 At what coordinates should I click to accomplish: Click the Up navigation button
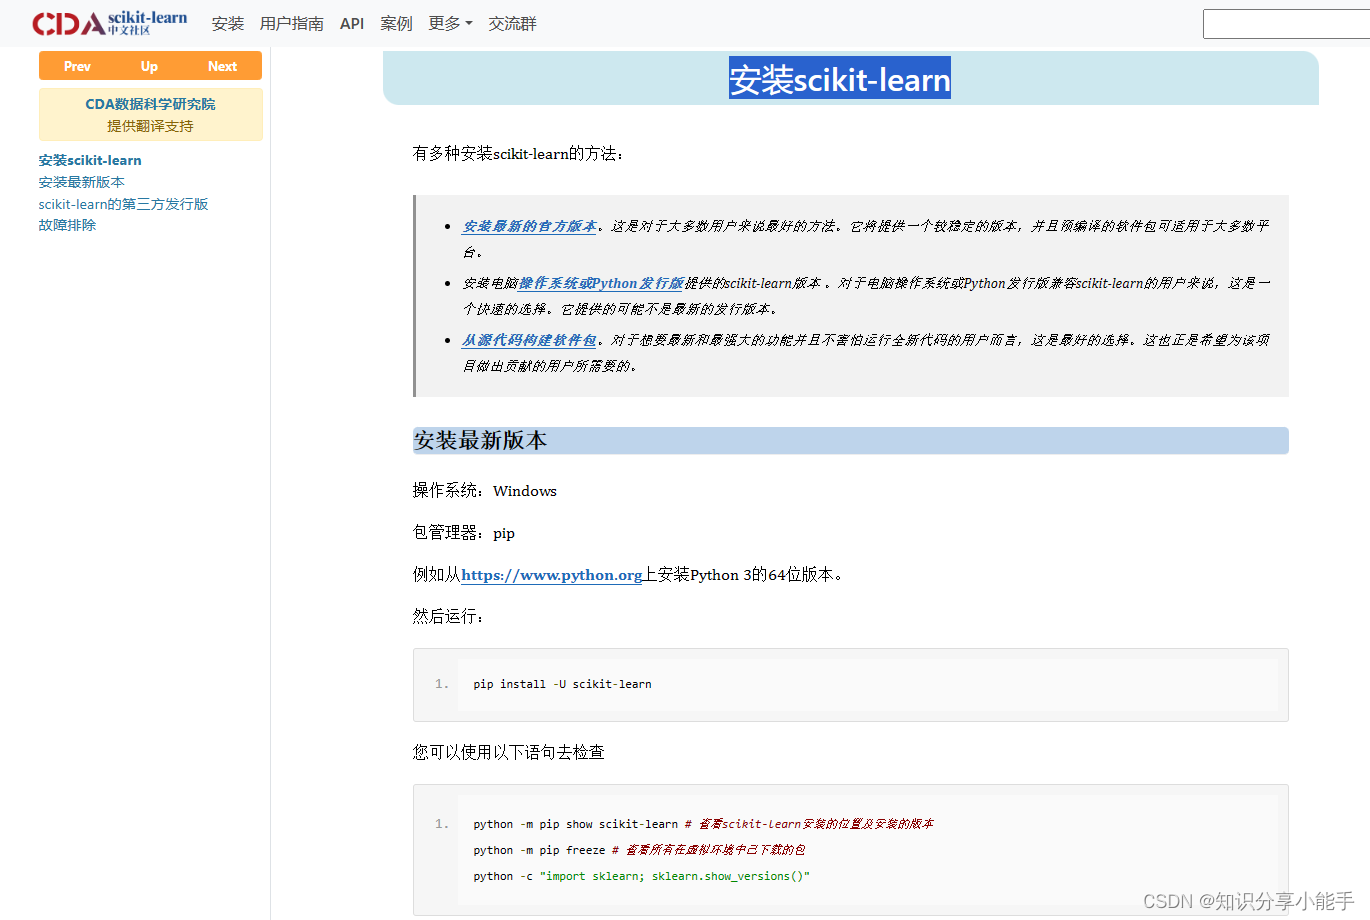coord(149,66)
